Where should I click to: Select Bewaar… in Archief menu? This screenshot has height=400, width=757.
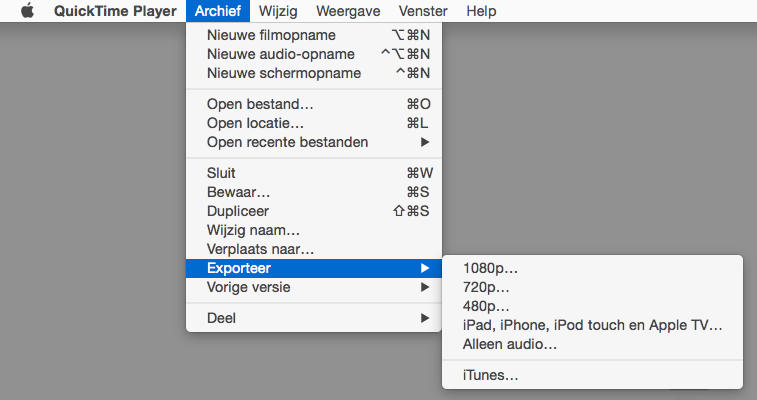tap(314, 192)
